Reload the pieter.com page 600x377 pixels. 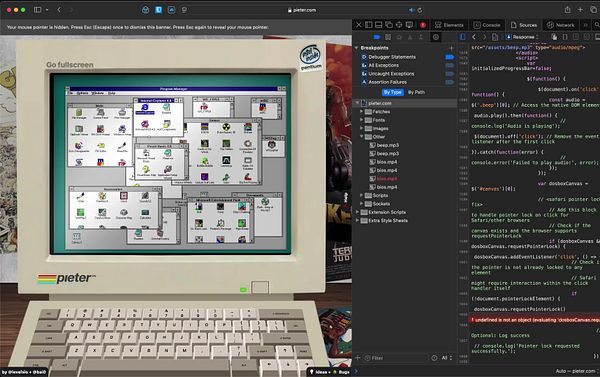click(x=420, y=10)
